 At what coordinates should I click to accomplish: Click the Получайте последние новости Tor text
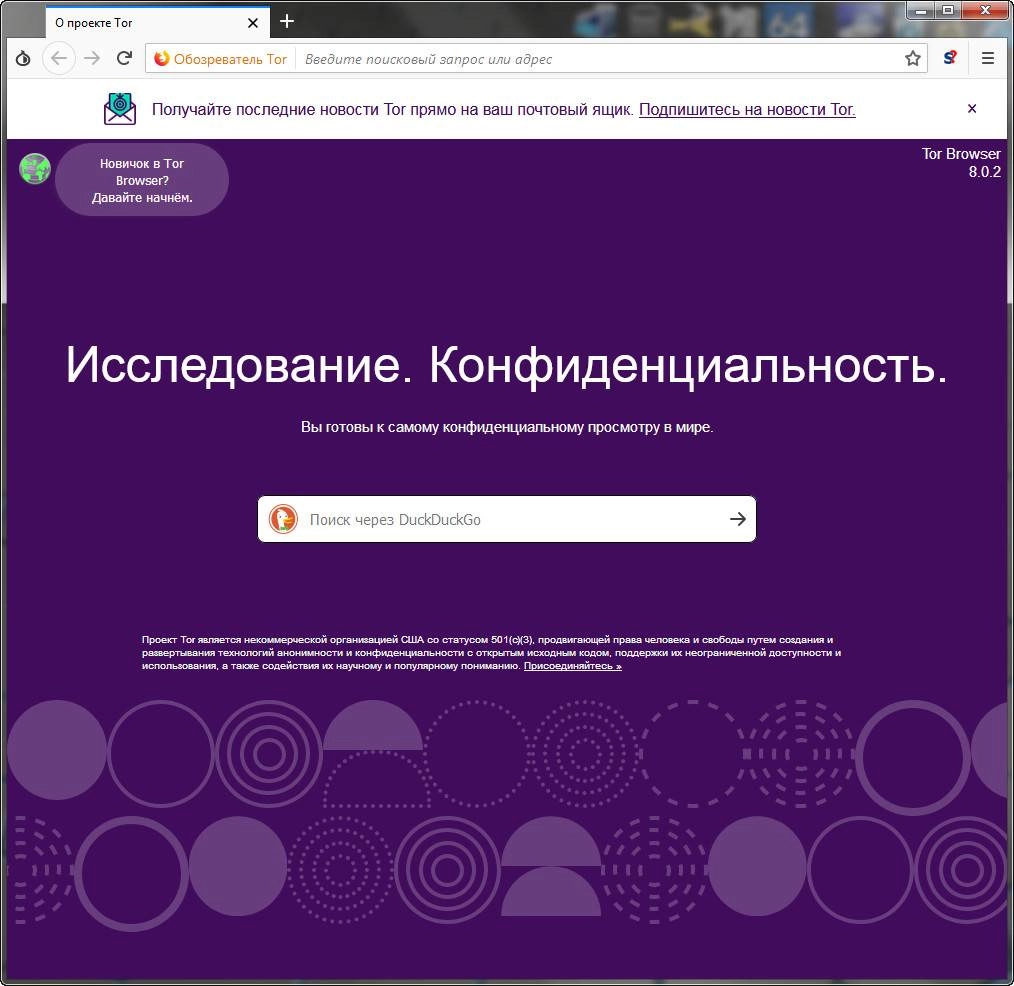(392, 110)
